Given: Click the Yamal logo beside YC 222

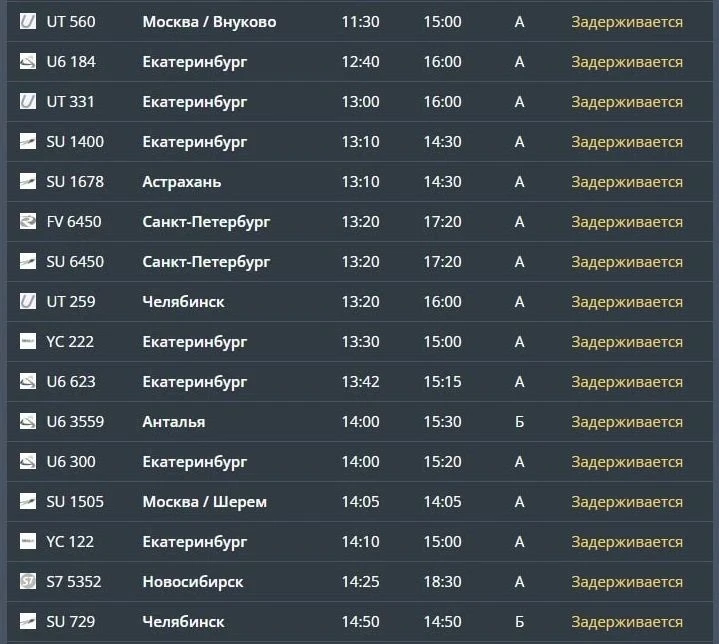Looking at the screenshot, I should (28, 341).
